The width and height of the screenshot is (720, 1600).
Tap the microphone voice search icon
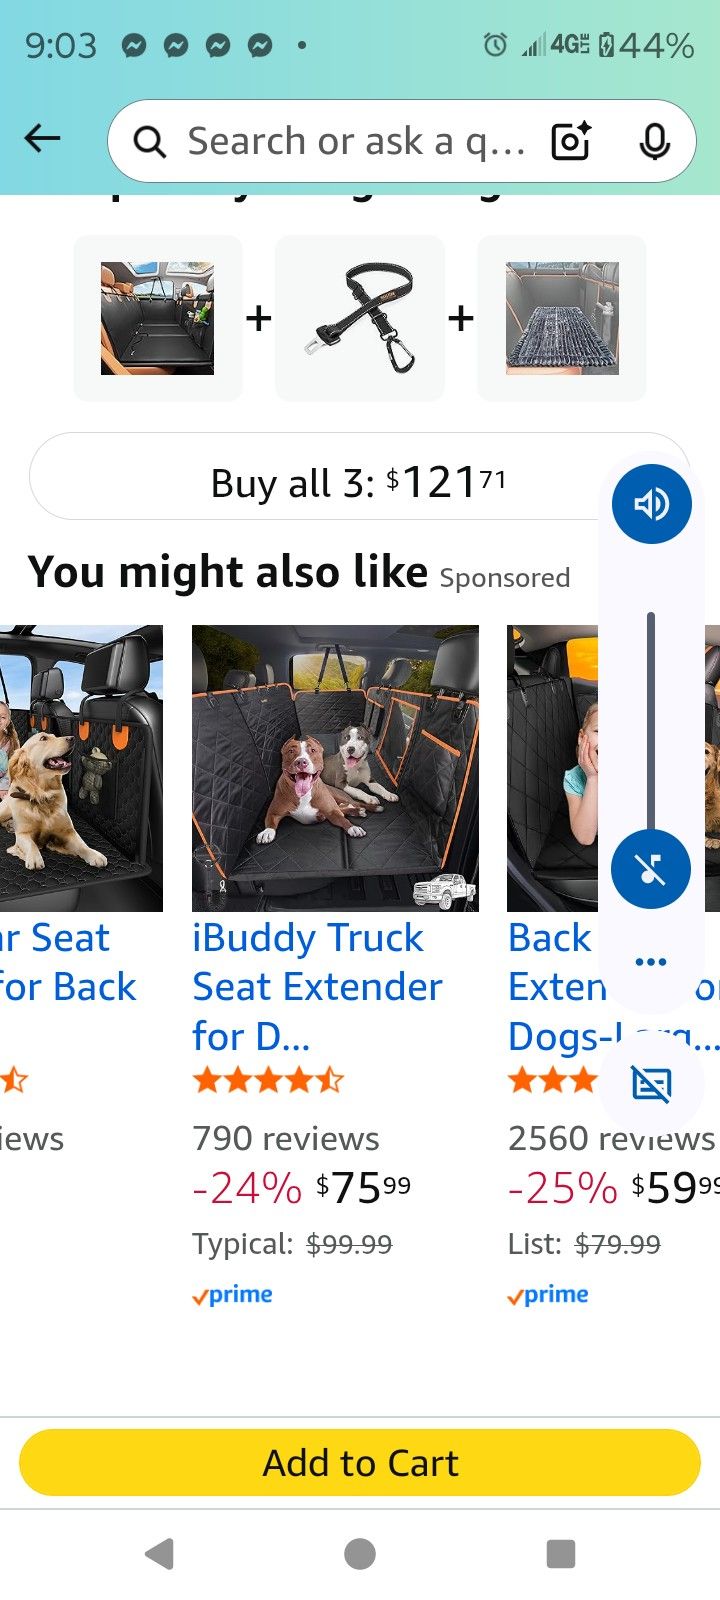tap(654, 142)
